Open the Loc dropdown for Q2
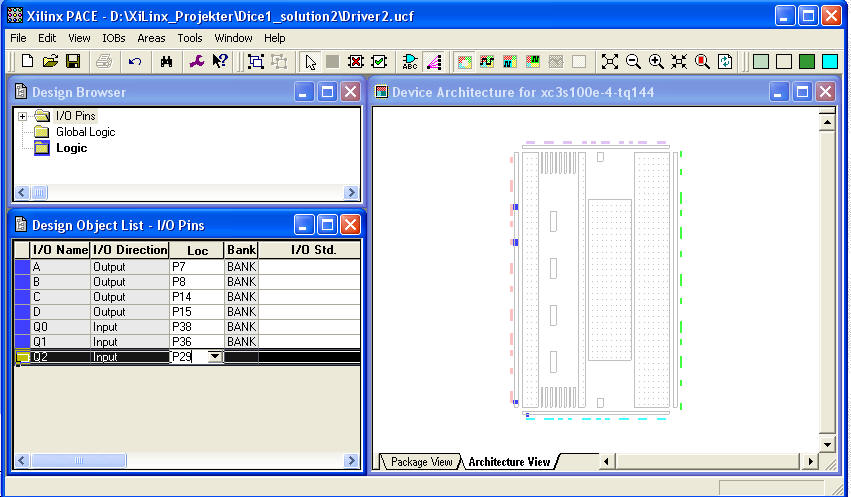This screenshot has width=851, height=497. point(215,356)
